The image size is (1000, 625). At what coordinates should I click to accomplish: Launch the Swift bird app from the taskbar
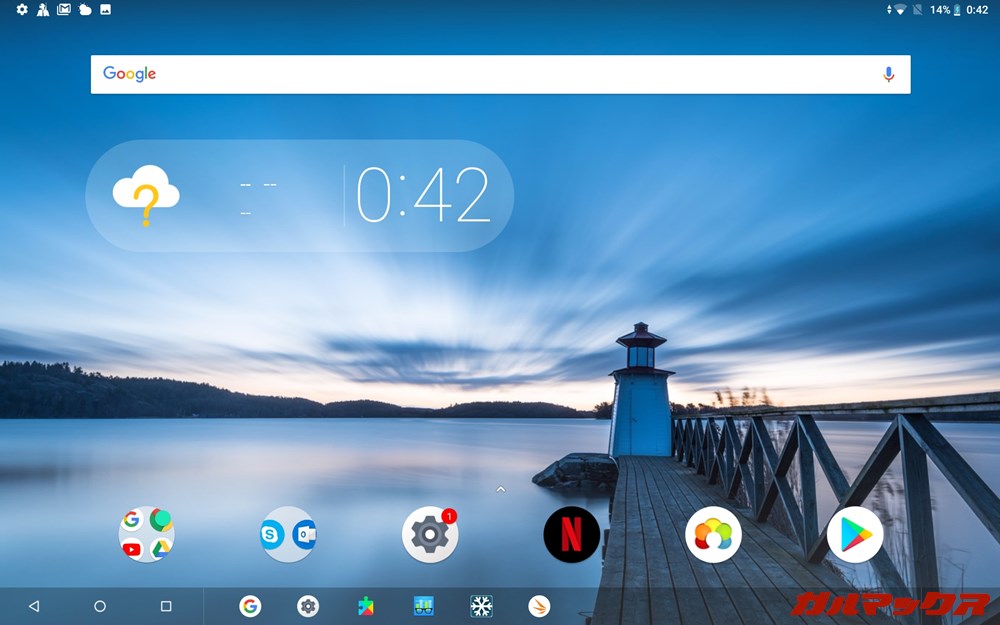pyautogui.click(x=537, y=606)
